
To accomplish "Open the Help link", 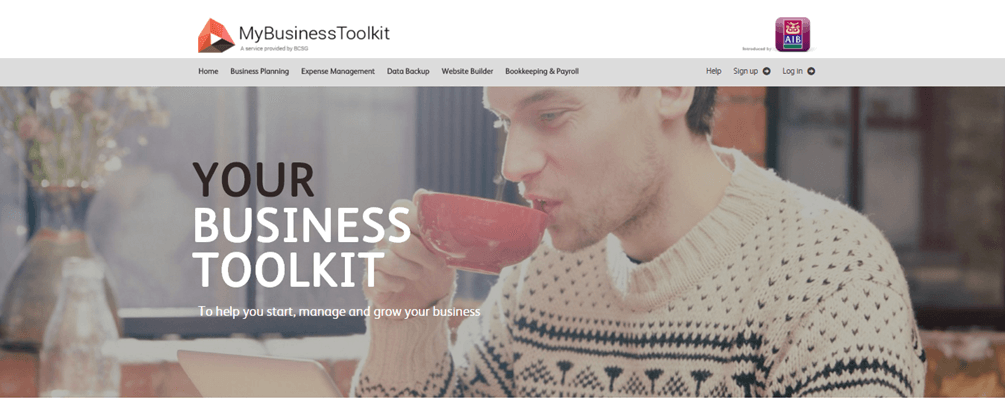I will point(713,71).
